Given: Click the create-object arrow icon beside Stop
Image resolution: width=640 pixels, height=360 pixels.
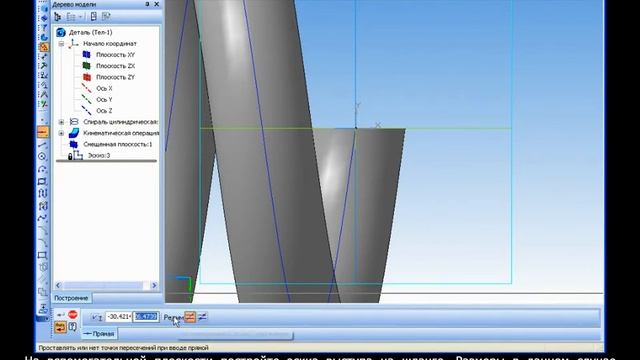Looking at the screenshot, I should click(60, 315).
